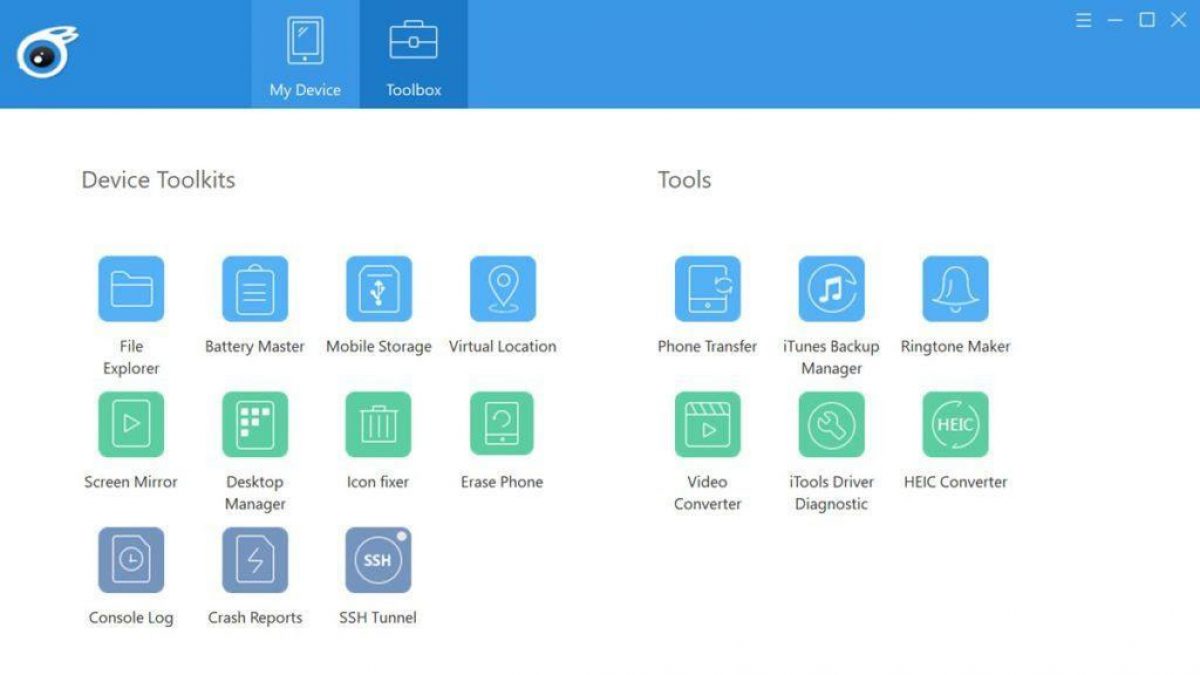Maximize the iTools window
The height and width of the screenshot is (675, 1200).
pos(1147,20)
